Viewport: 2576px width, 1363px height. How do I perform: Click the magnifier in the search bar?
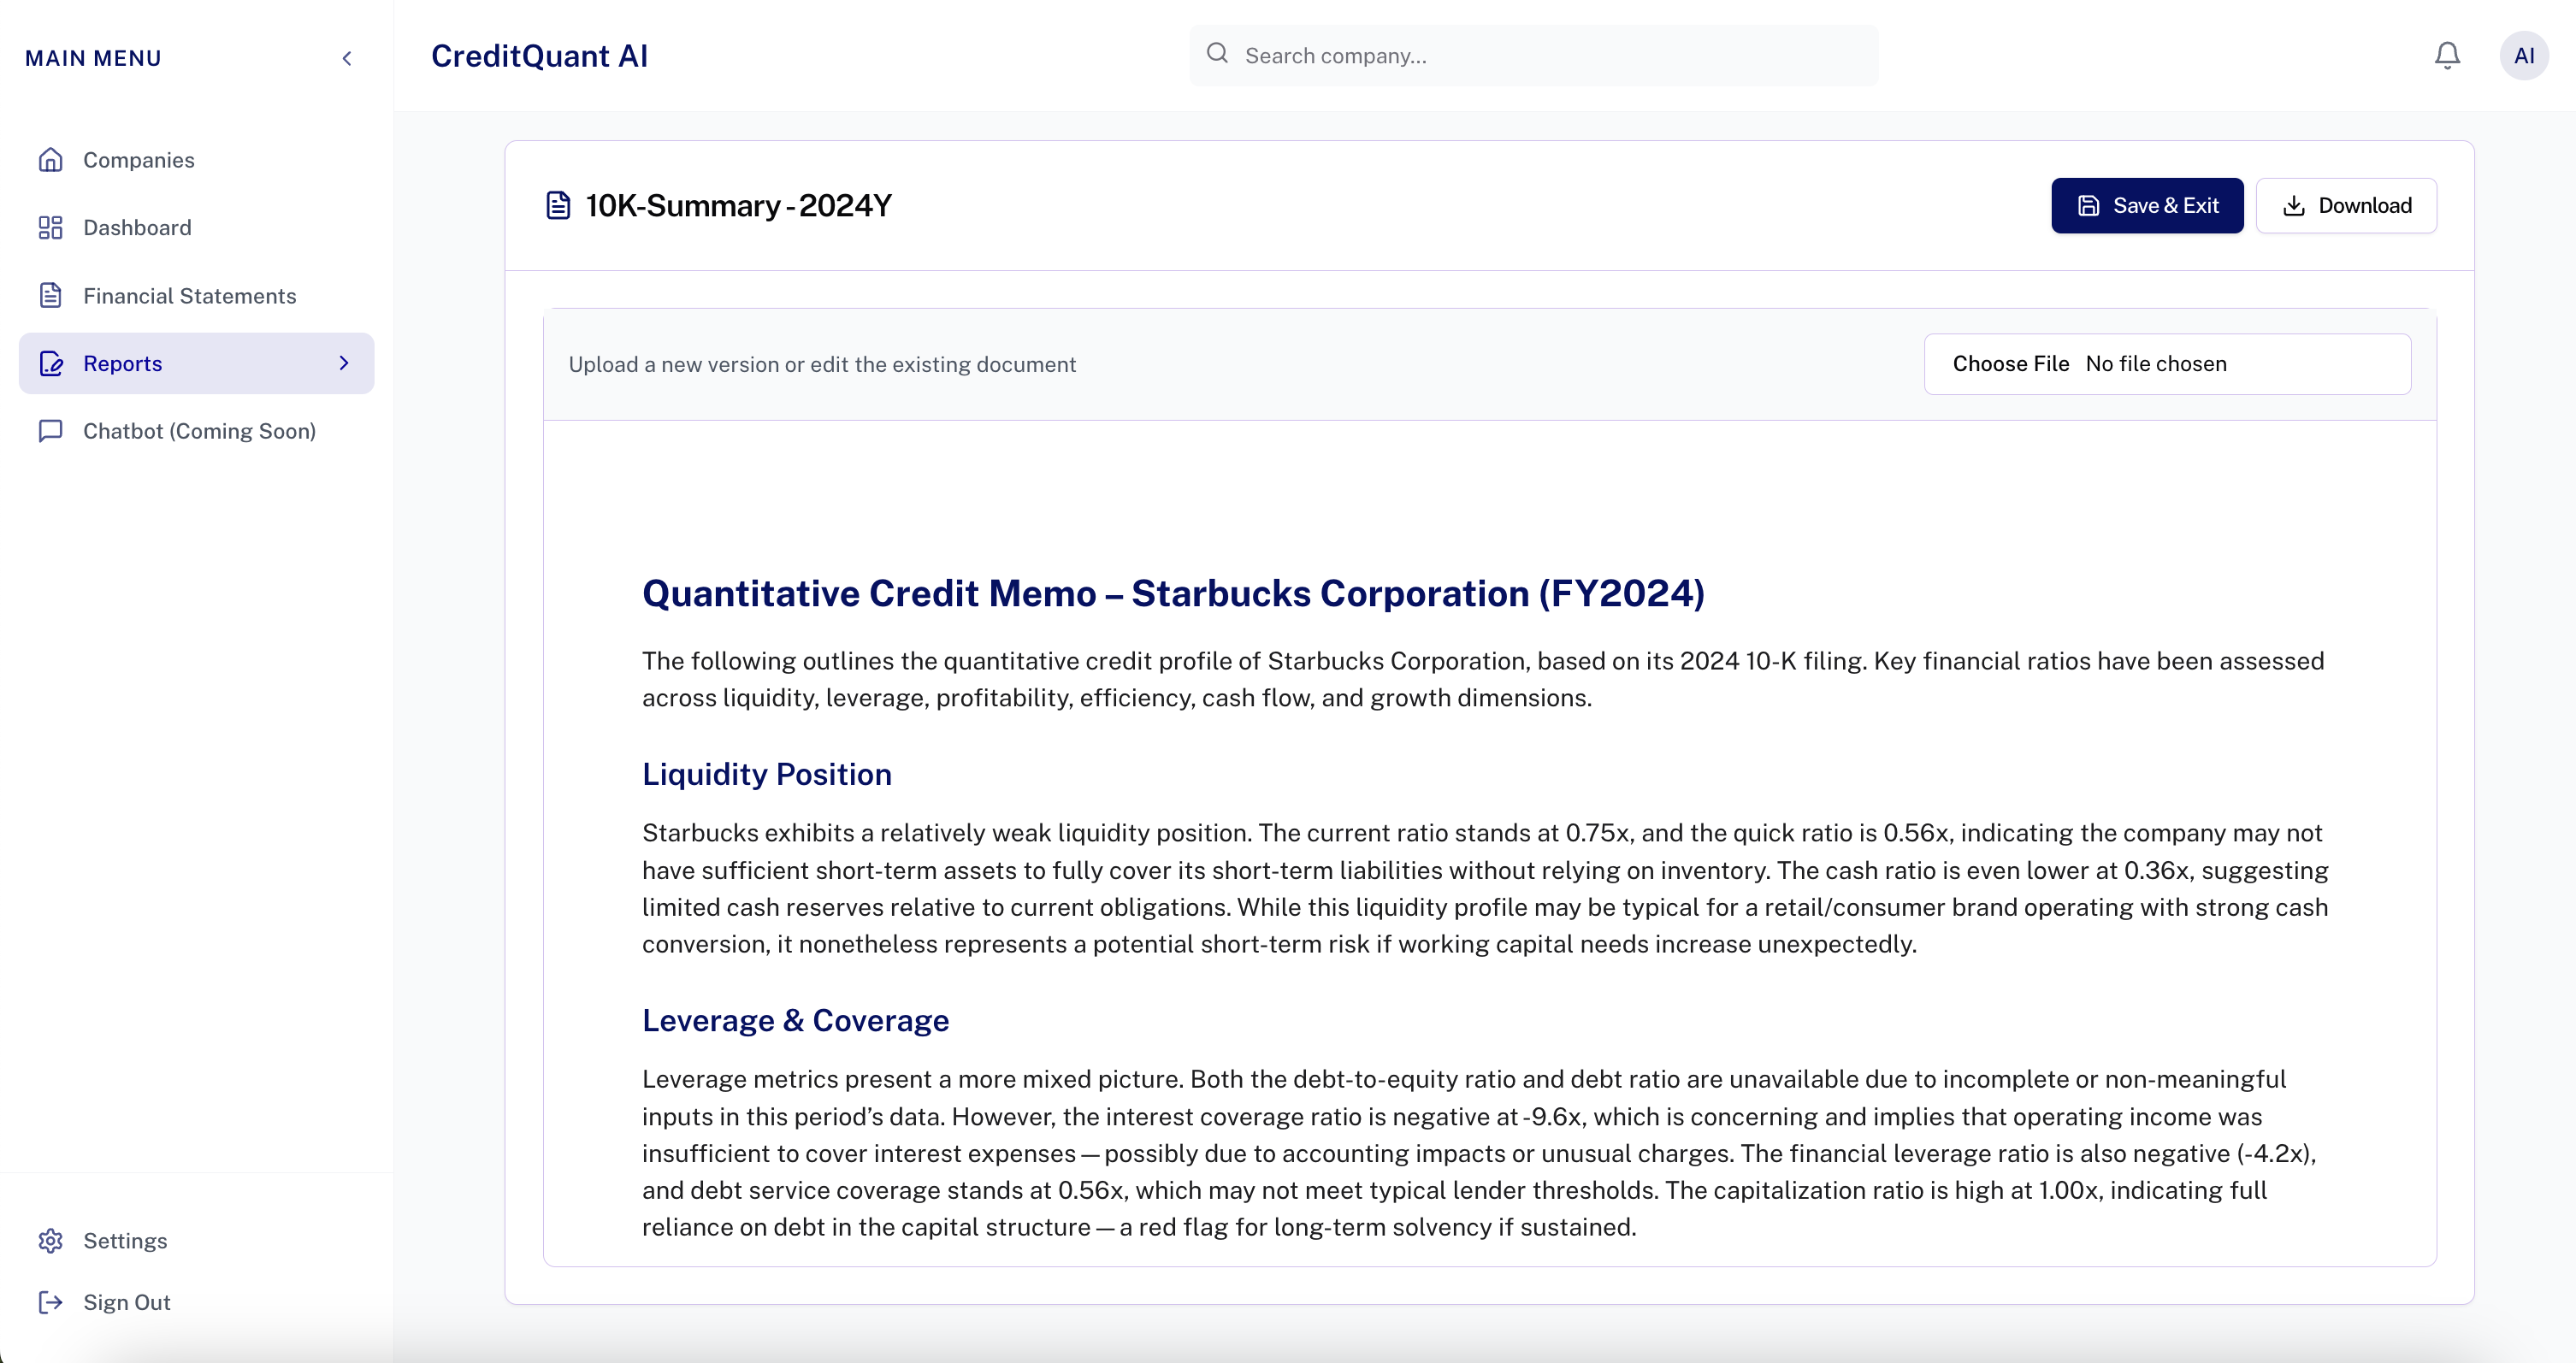click(1218, 54)
